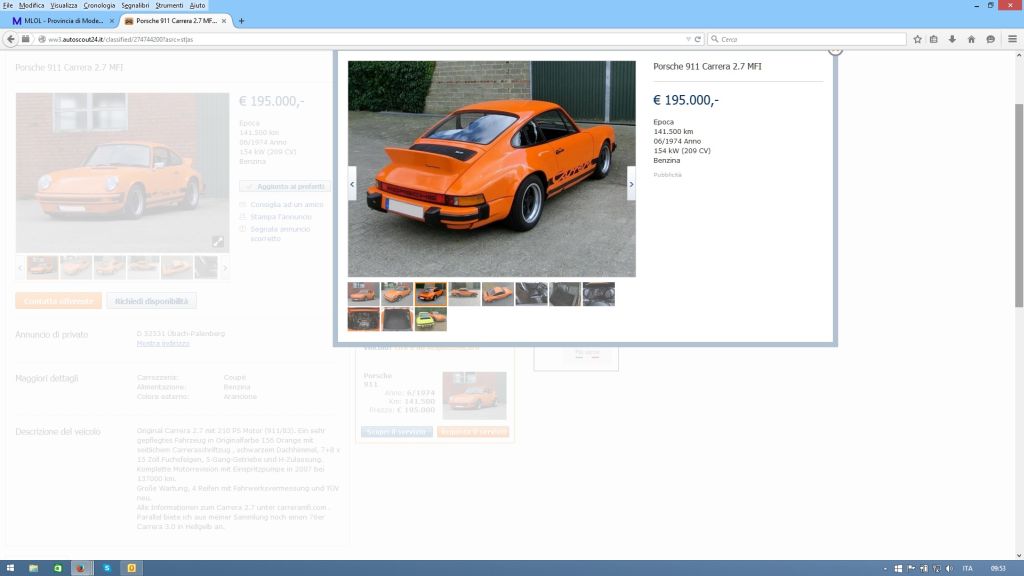Select the dark trunk thumbnail in the second row
Image resolution: width=1024 pixels, height=576 pixels.
397,319
